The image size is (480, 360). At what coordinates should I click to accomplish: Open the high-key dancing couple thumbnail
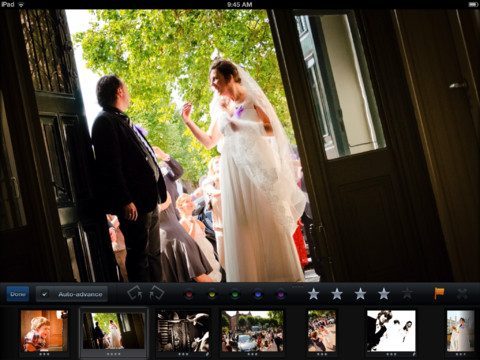(x=391, y=331)
